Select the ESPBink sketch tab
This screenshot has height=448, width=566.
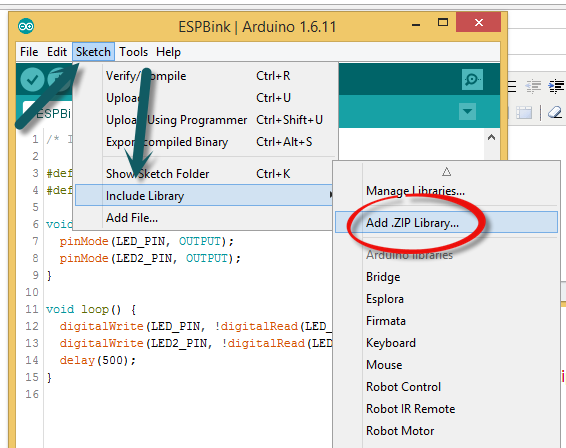(x=48, y=113)
